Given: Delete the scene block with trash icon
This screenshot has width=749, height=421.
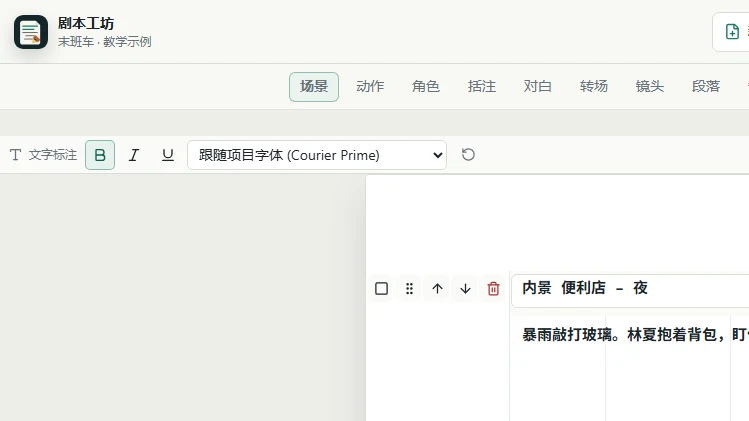Looking at the screenshot, I should click(493, 289).
